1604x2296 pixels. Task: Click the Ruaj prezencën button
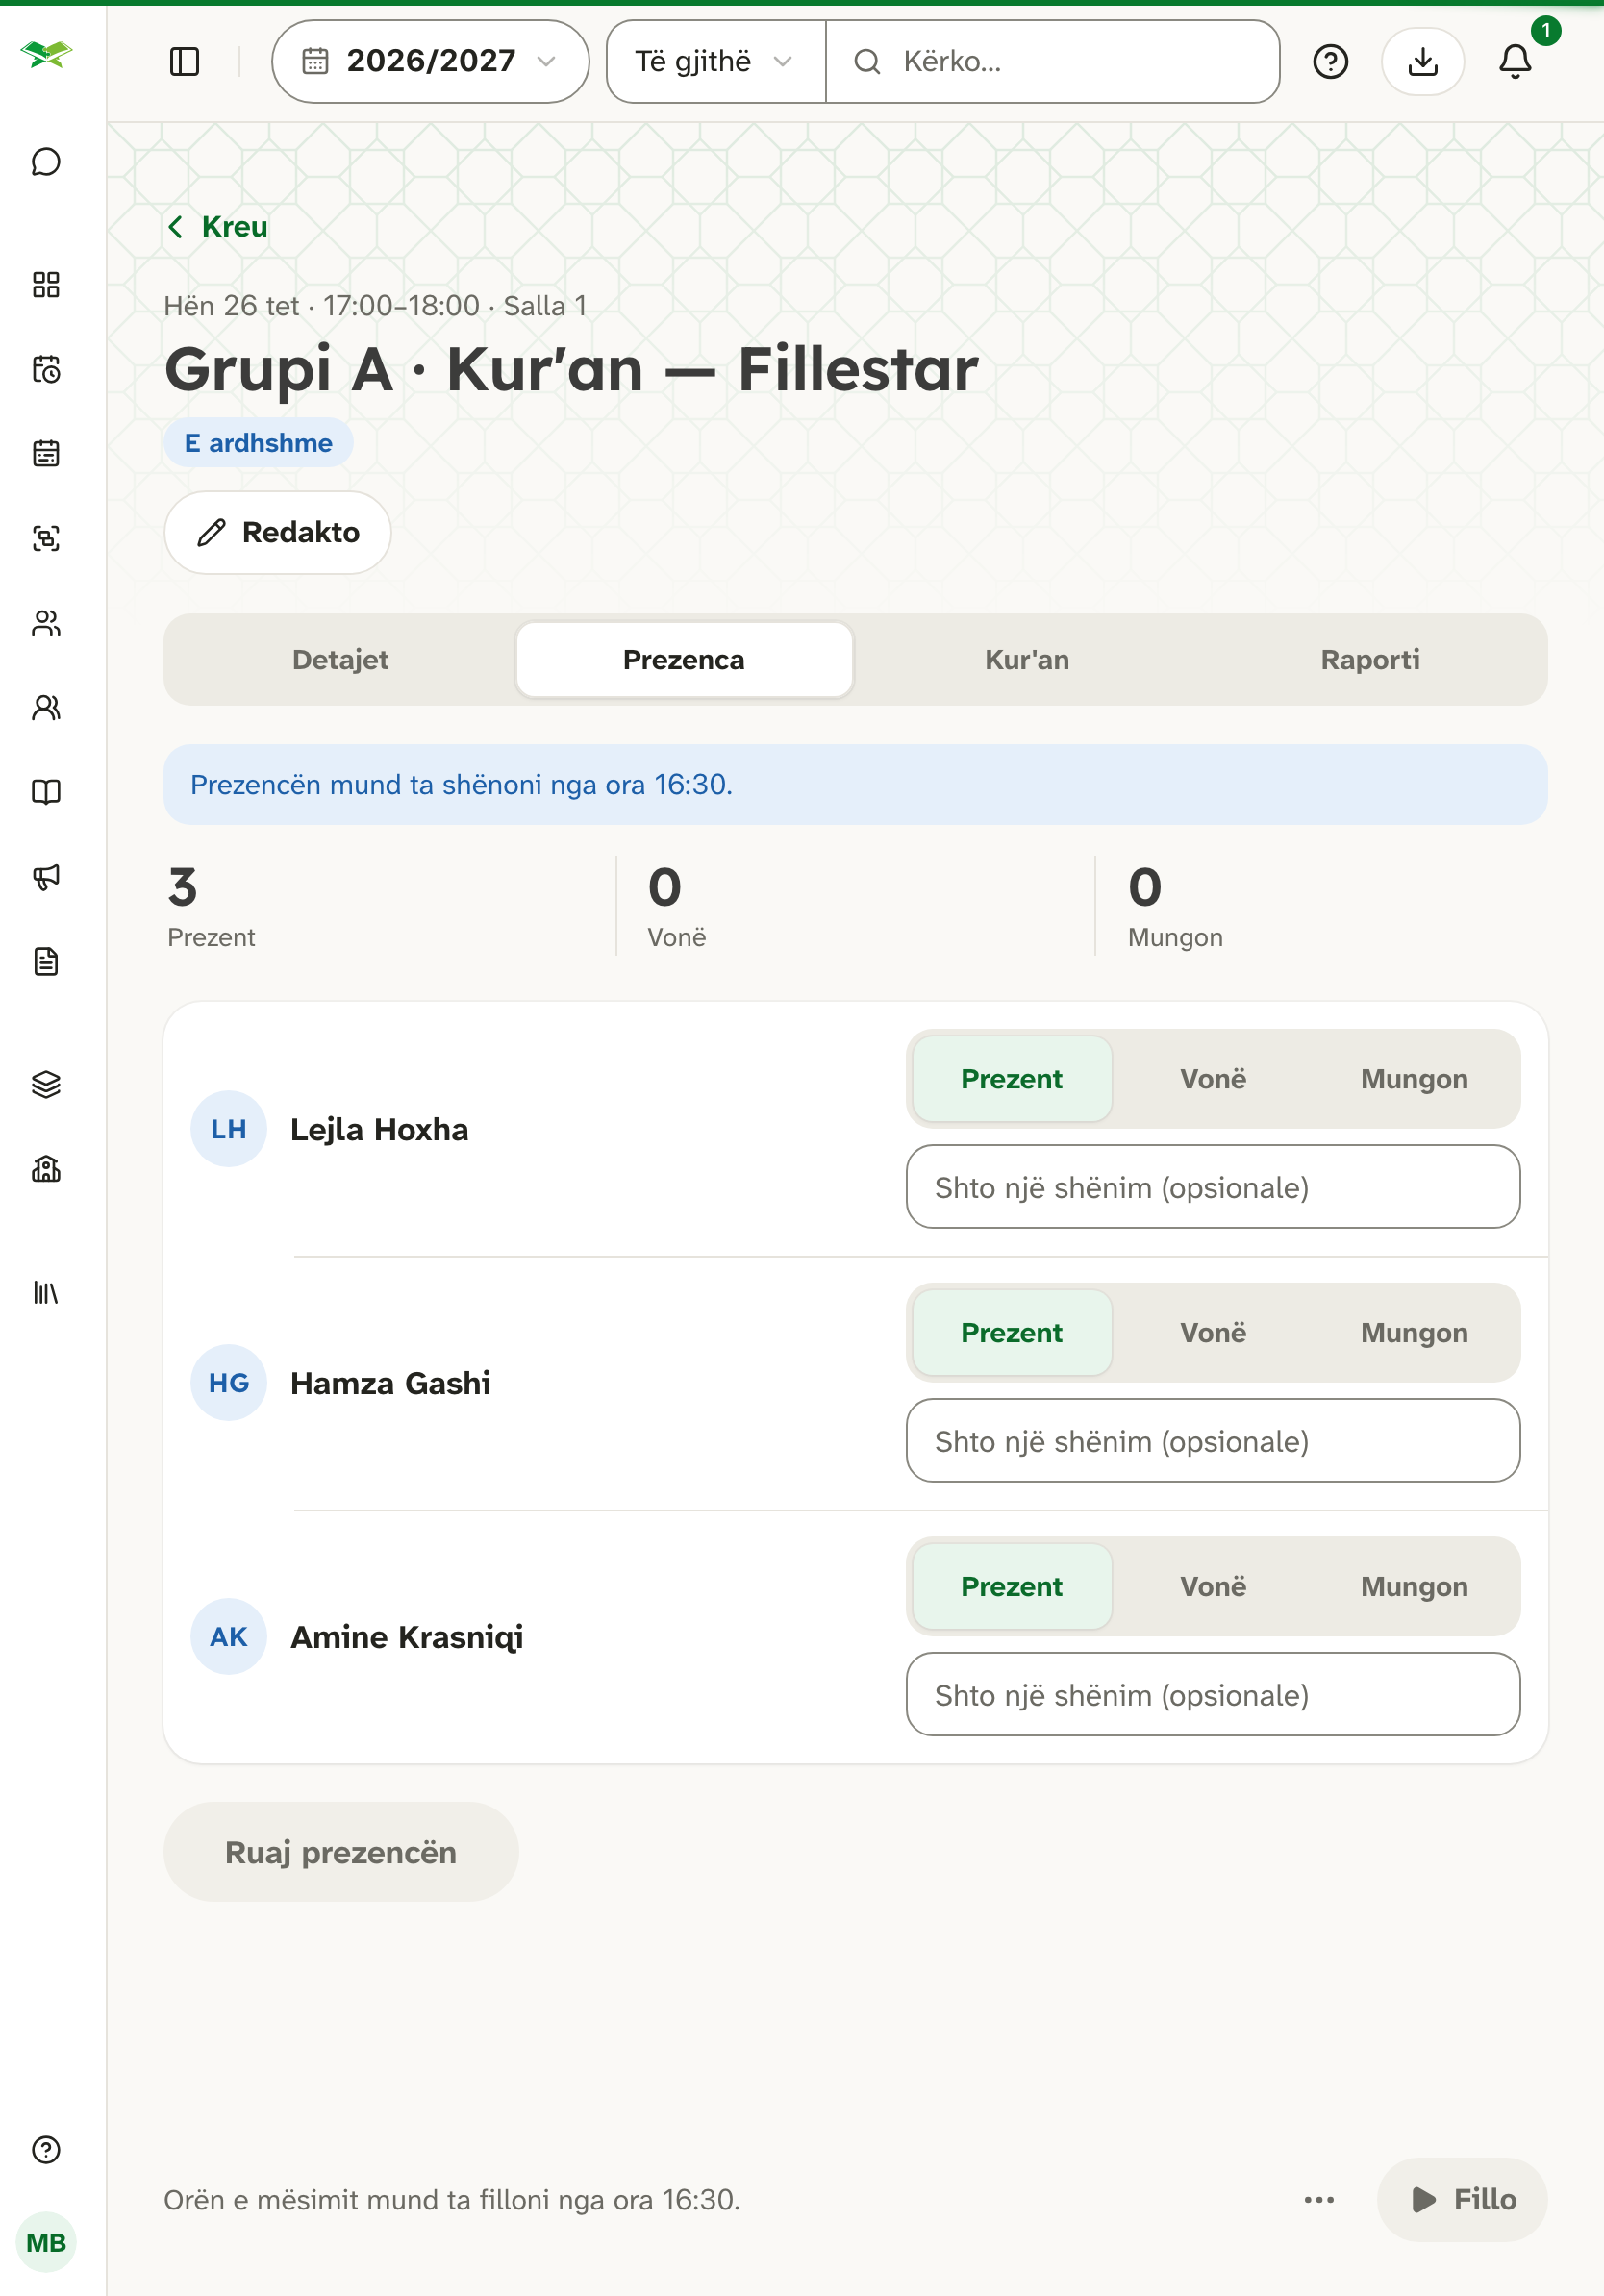pyautogui.click(x=340, y=1852)
